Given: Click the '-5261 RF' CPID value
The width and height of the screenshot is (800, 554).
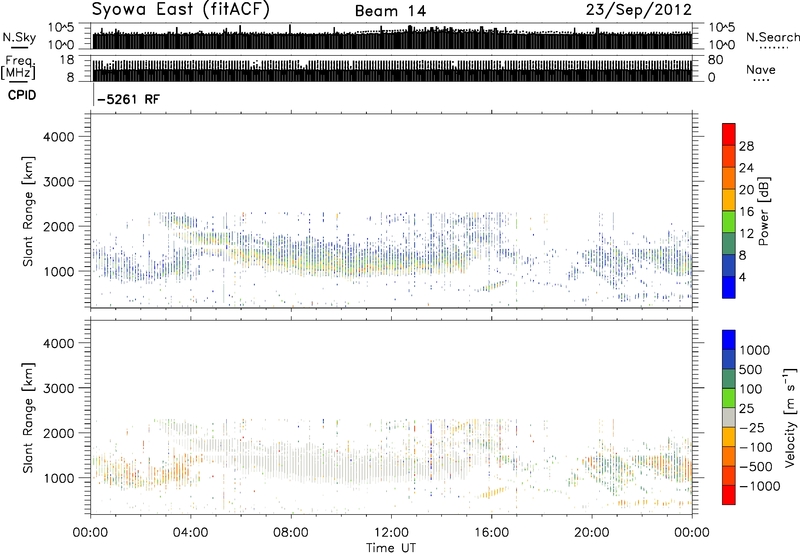Looking at the screenshot, I should point(128,99).
